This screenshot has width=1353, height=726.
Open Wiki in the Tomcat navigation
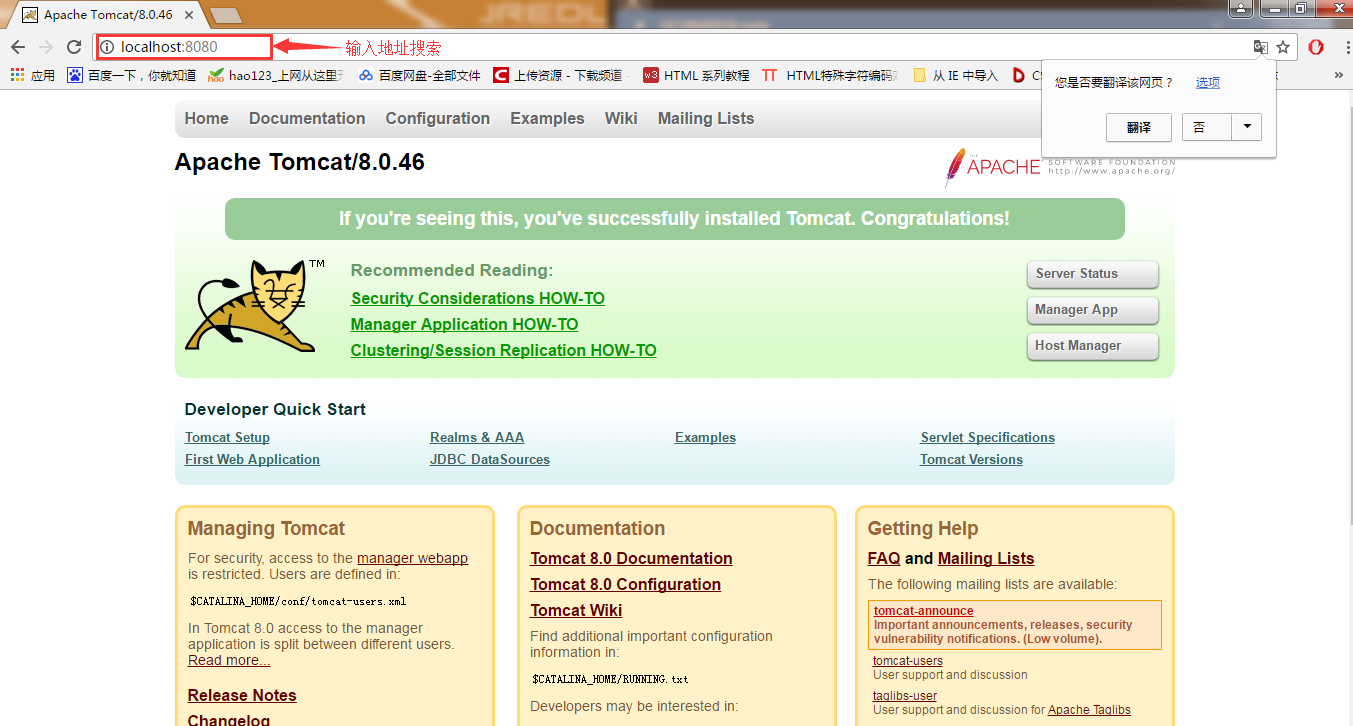(x=621, y=118)
